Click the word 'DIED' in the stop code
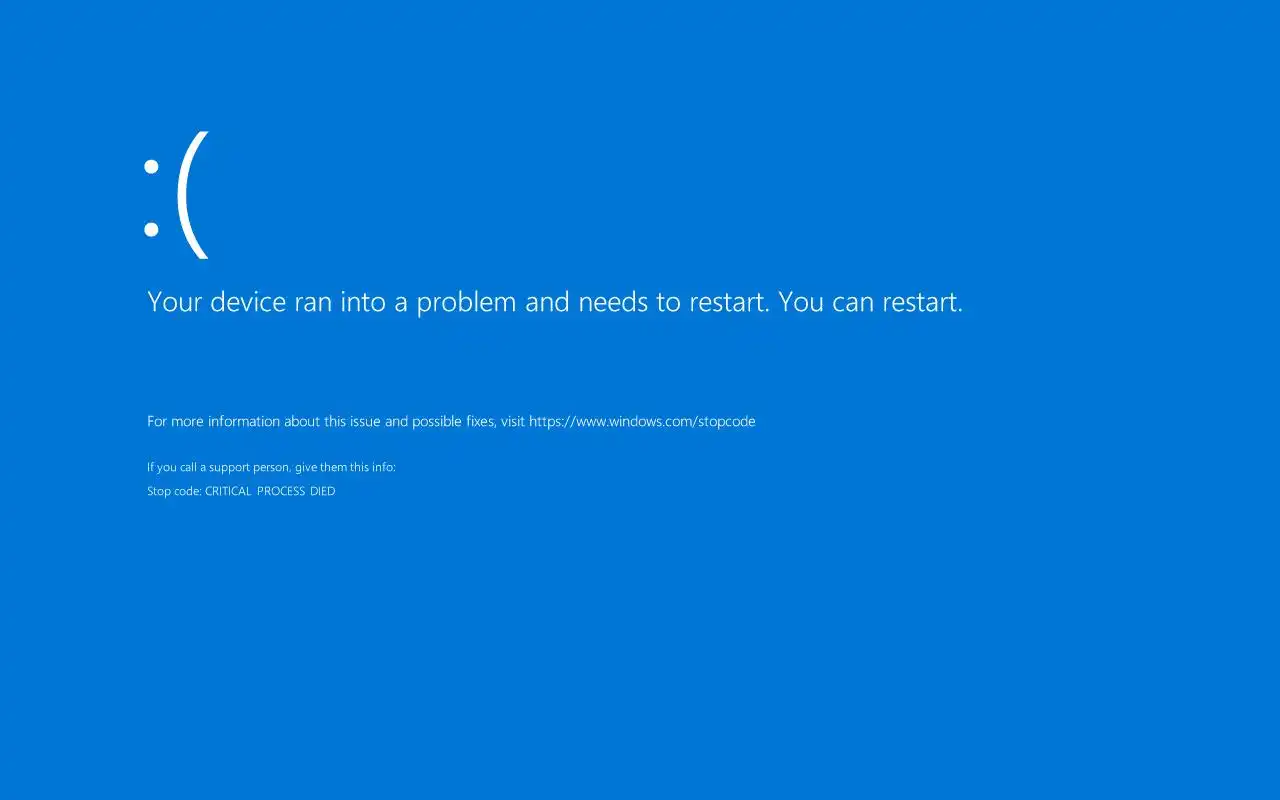The height and width of the screenshot is (800, 1280). (x=323, y=492)
